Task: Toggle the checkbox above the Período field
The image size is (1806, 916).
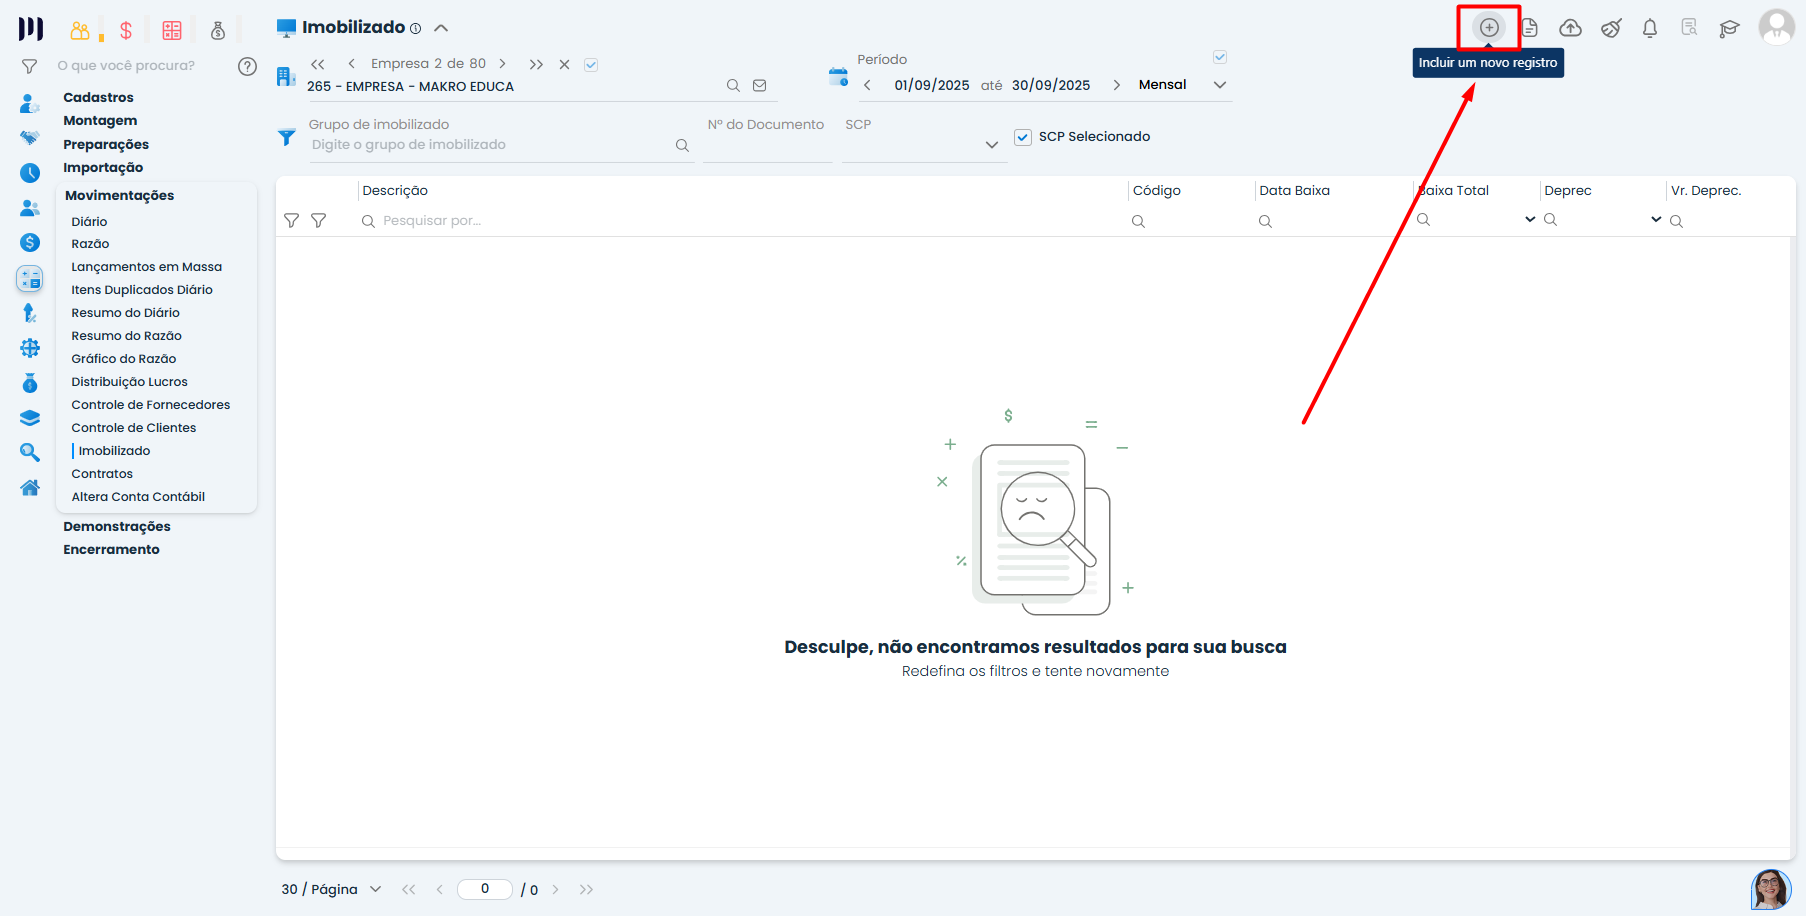Action: pos(1220,57)
